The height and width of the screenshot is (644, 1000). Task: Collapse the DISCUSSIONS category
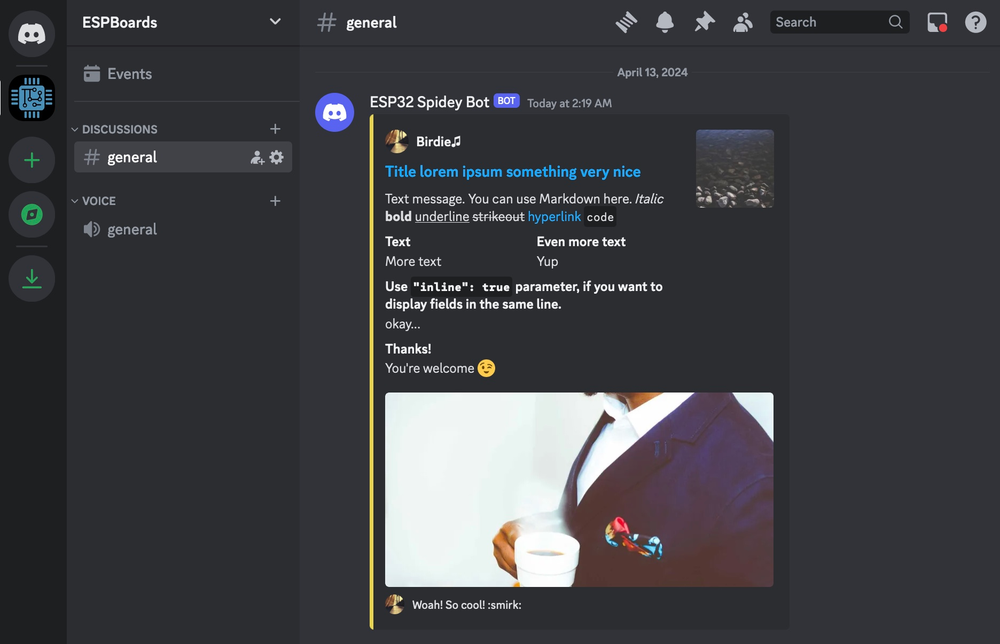[x=119, y=129]
